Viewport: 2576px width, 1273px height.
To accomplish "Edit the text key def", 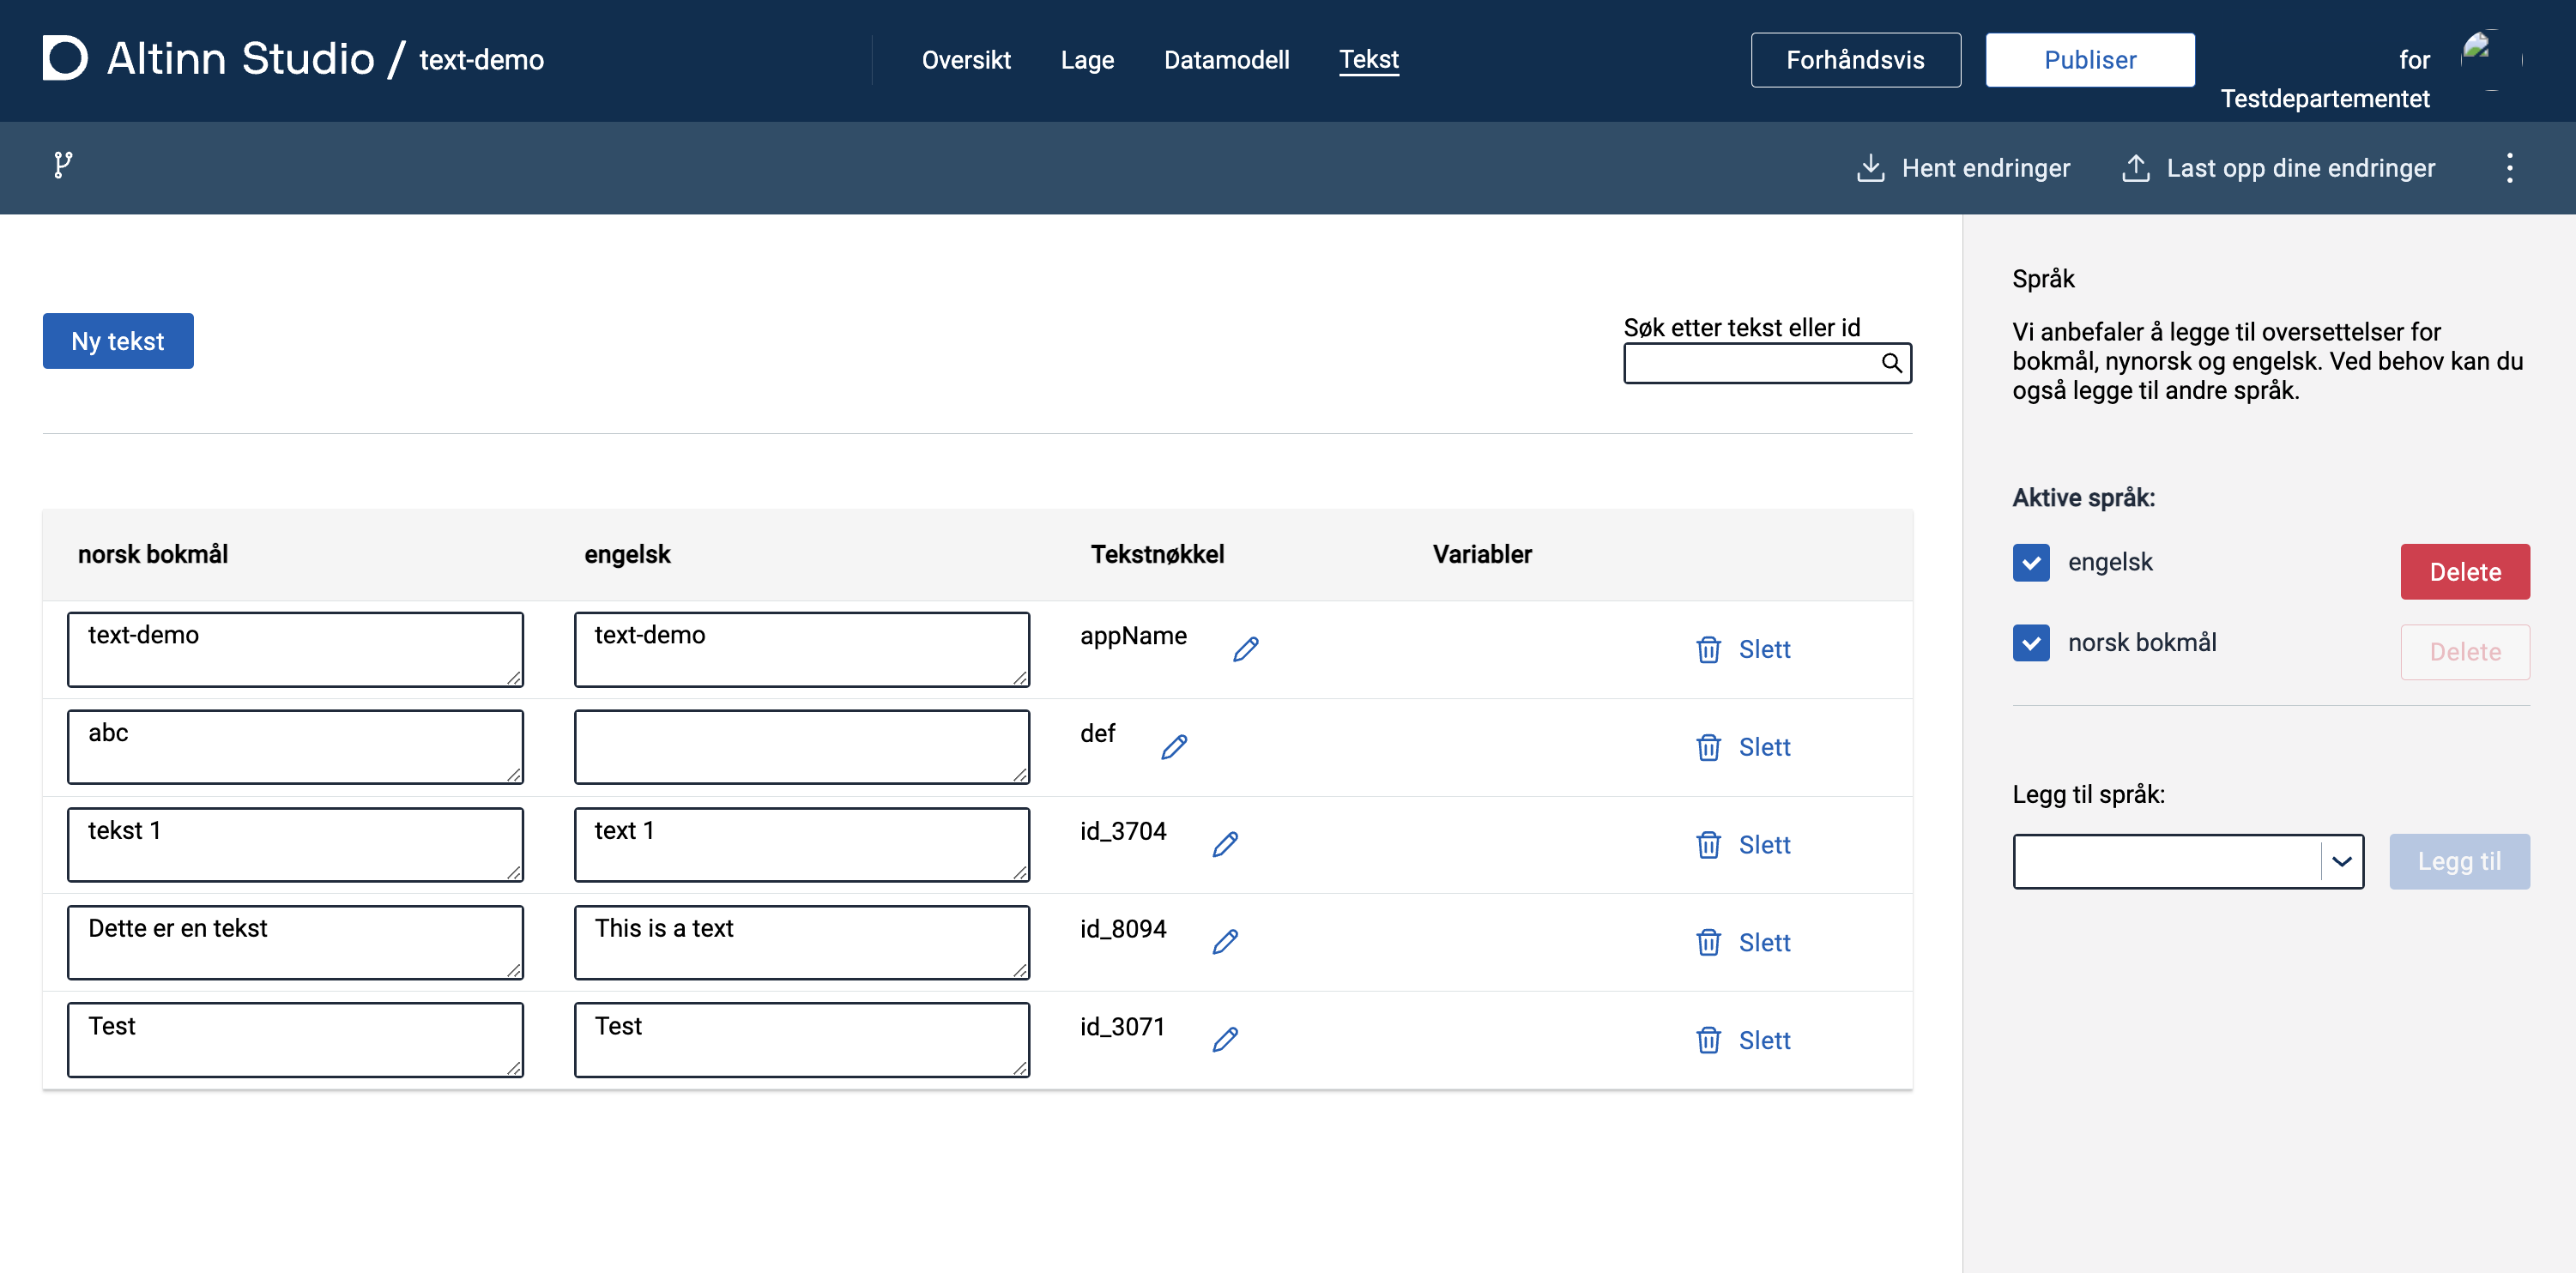I will (1174, 747).
